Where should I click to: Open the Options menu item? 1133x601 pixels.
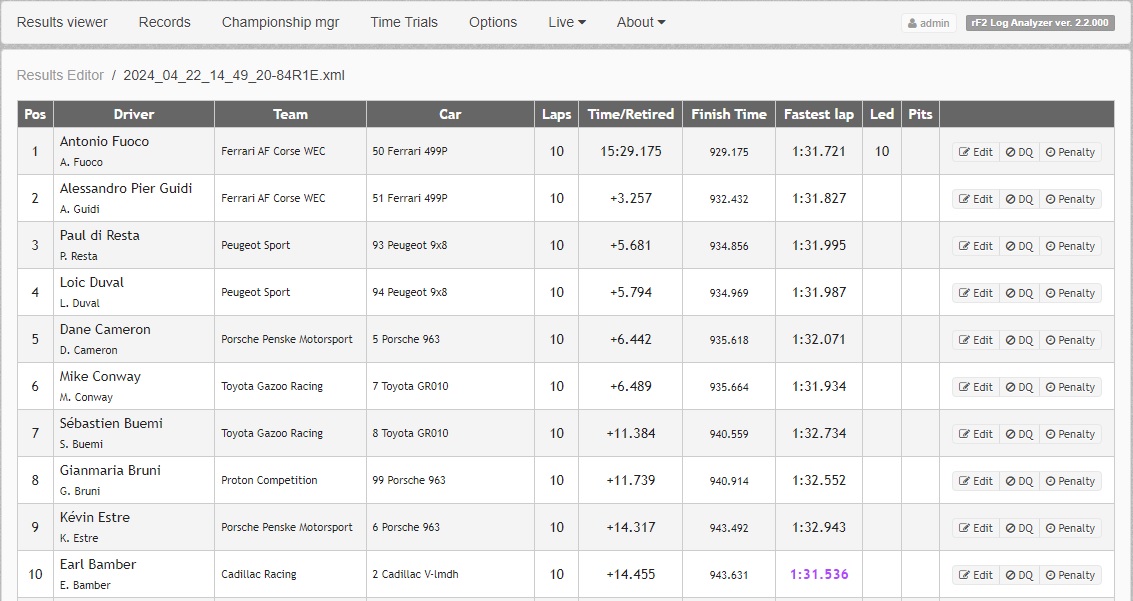pos(493,22)
